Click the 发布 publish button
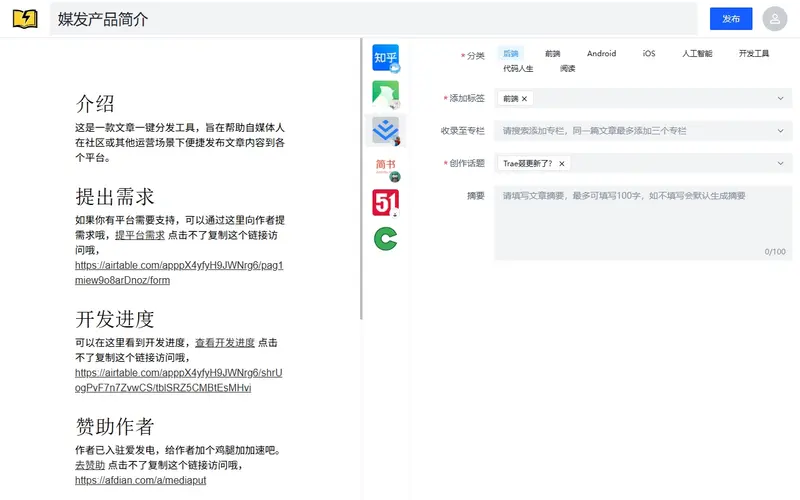 [x=731, y=19]
